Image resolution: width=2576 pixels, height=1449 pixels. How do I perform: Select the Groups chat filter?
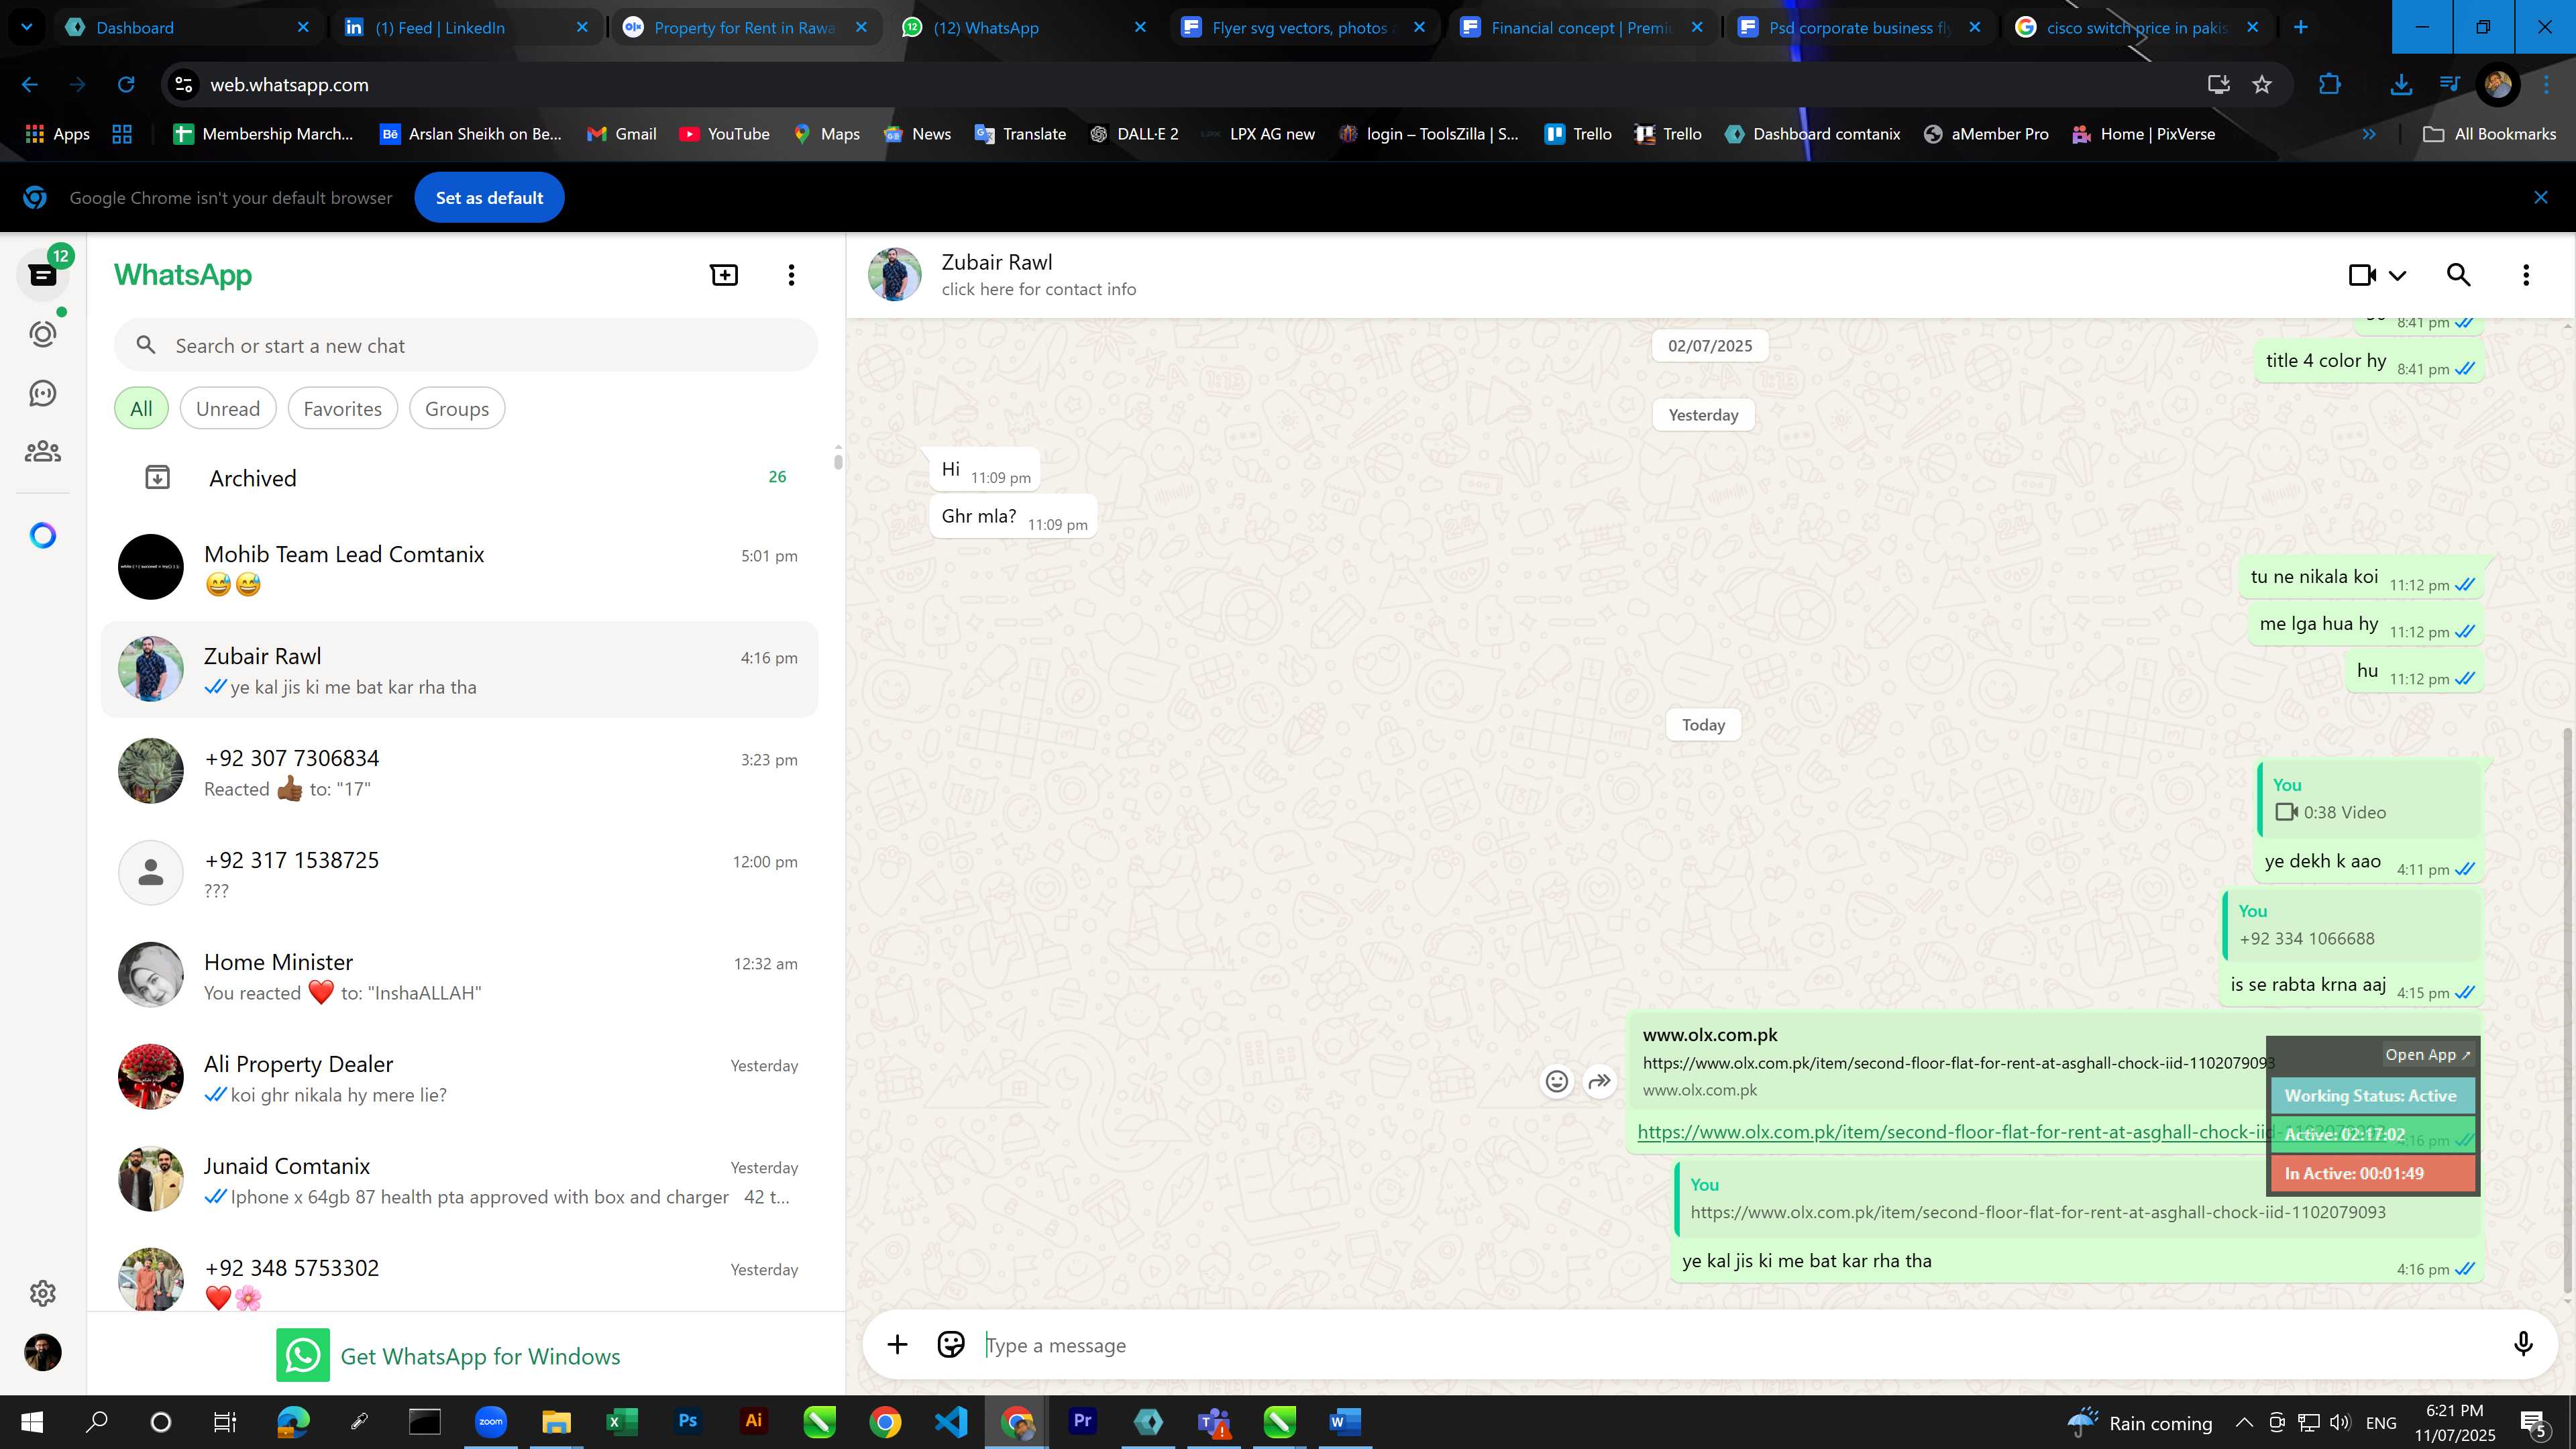(457, 409)
